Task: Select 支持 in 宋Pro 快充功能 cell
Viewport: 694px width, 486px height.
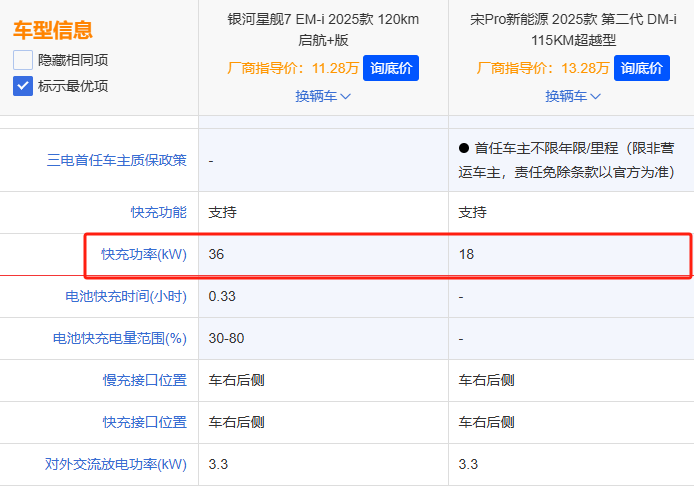Action: (x=473, y=212)
